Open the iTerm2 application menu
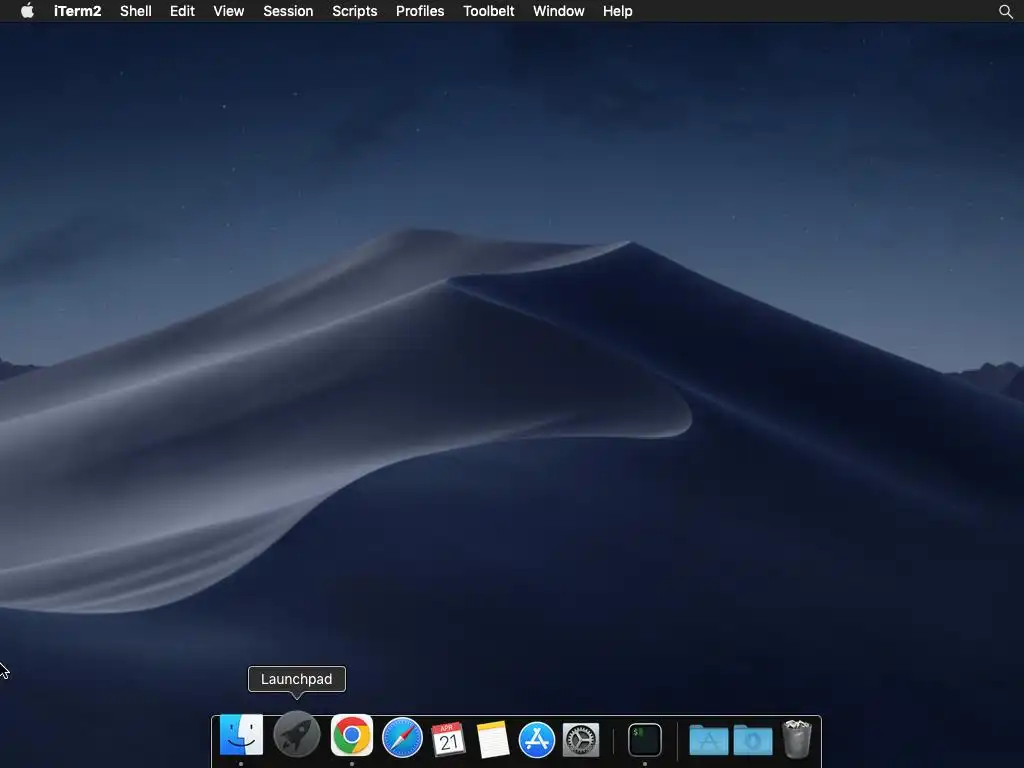 click(x=77, y=11)
